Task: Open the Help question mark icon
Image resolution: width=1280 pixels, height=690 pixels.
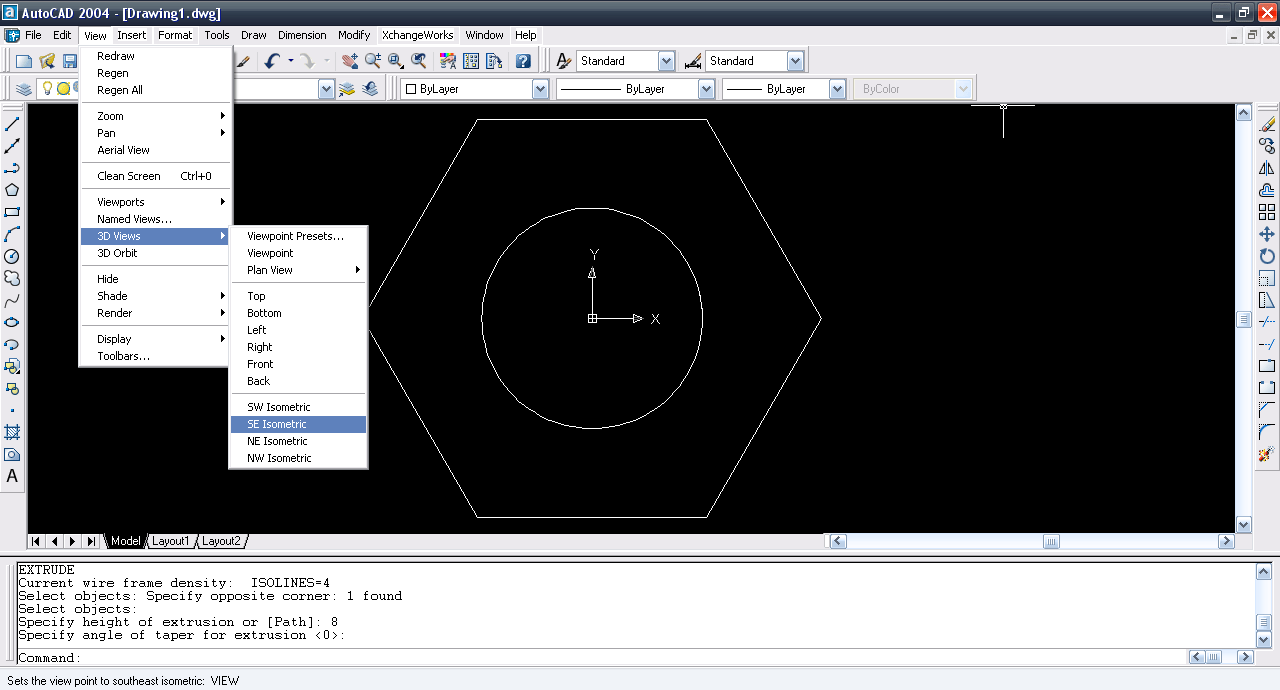Action: (523, 61)
